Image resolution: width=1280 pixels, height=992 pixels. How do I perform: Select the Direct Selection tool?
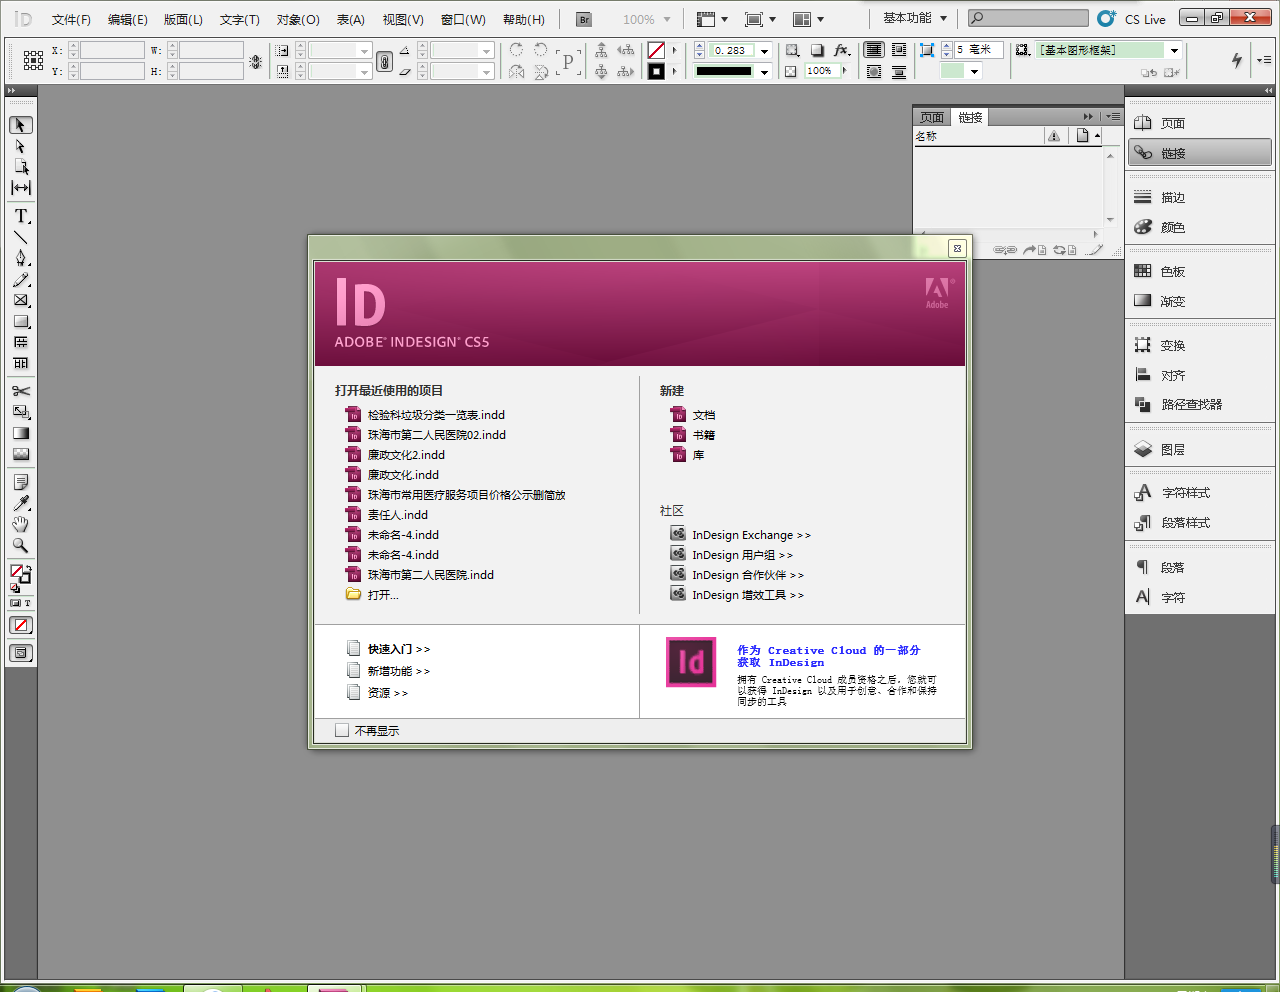click(21, 146)
